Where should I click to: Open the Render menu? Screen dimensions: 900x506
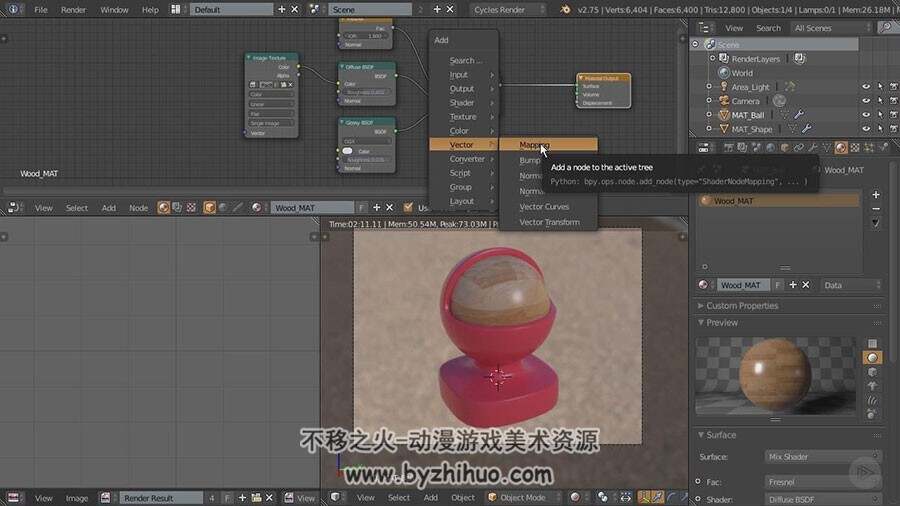click(x=73, y=9)
